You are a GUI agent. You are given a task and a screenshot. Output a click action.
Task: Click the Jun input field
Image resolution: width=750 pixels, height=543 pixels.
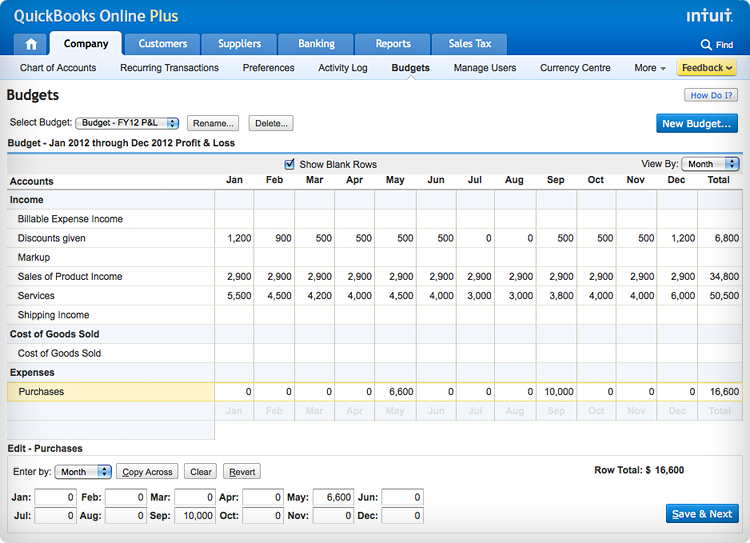[402, 497]
